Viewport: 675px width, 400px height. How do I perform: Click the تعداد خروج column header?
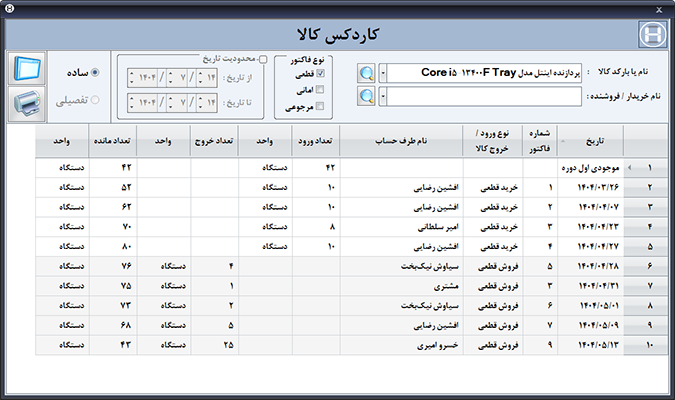point(214,141)
